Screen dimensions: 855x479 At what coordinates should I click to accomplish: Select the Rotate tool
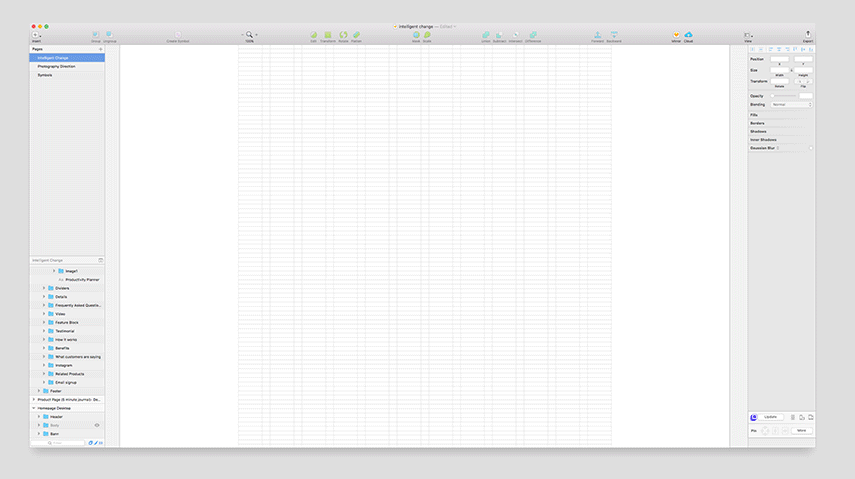(343, 35)
